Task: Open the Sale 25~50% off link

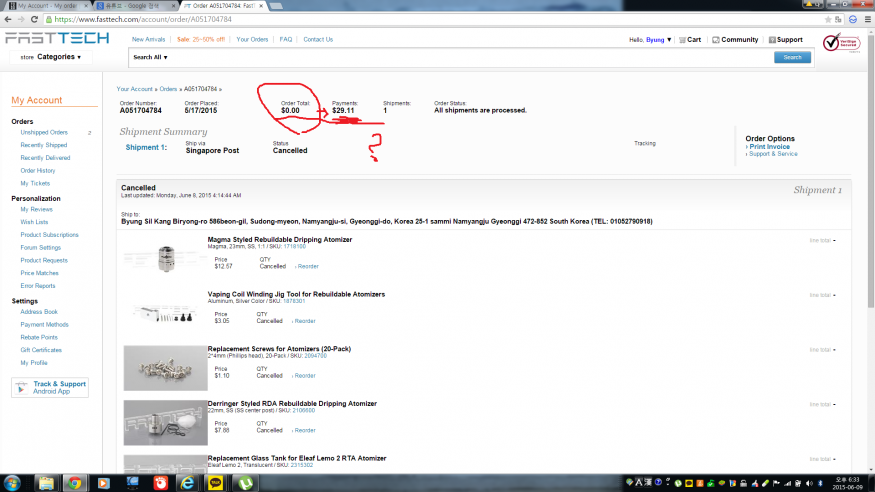Action: click(x=201, y=40)
